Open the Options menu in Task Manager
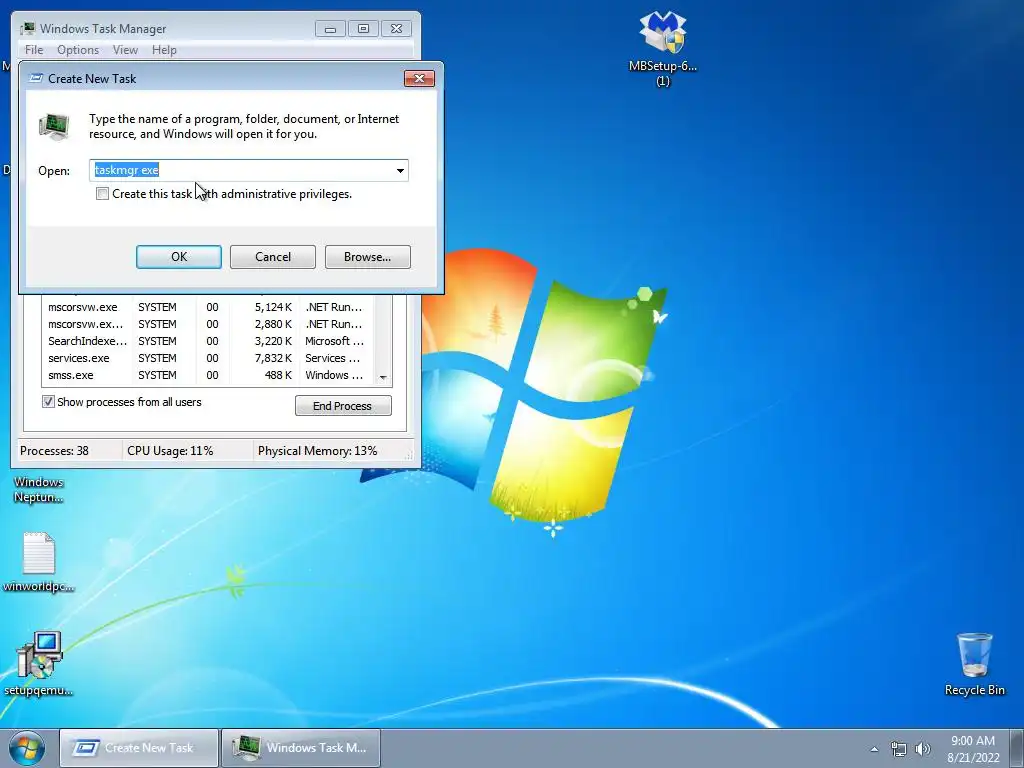Image resolution: width=1024 pixels, height=768 pixels. 78,50
